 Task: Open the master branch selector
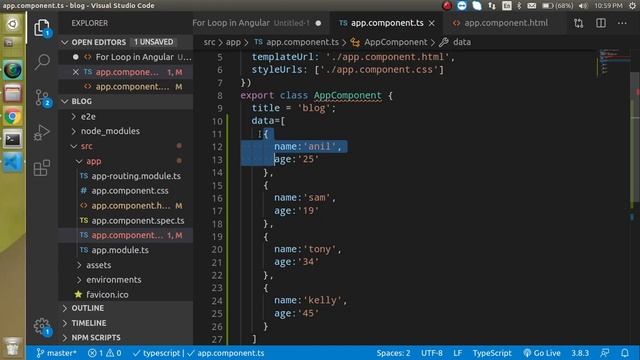point(56,353)
